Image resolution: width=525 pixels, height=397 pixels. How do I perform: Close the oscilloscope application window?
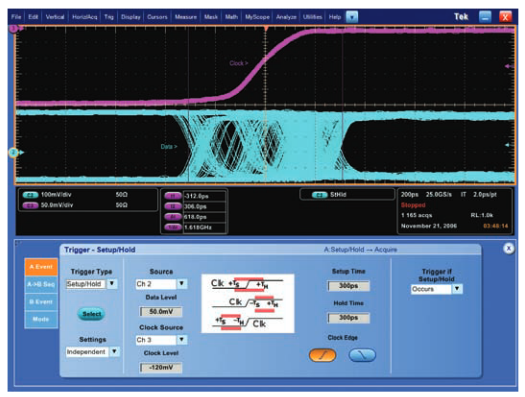coord(505,17)
